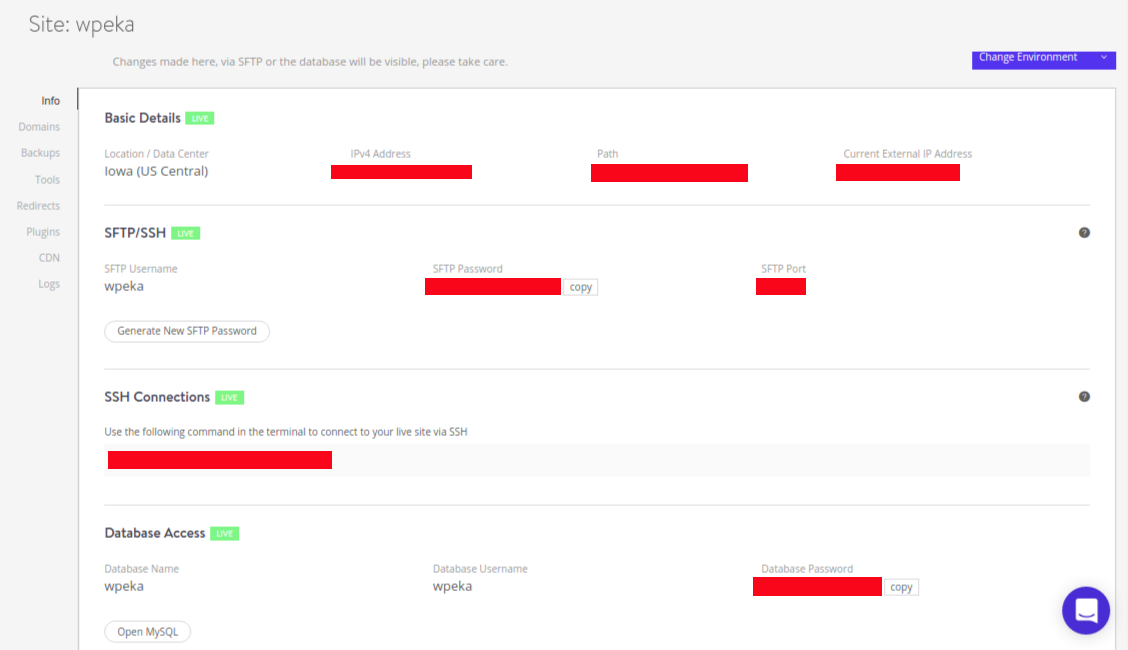
Task: Open the Backups section
Action: (40, 152)
